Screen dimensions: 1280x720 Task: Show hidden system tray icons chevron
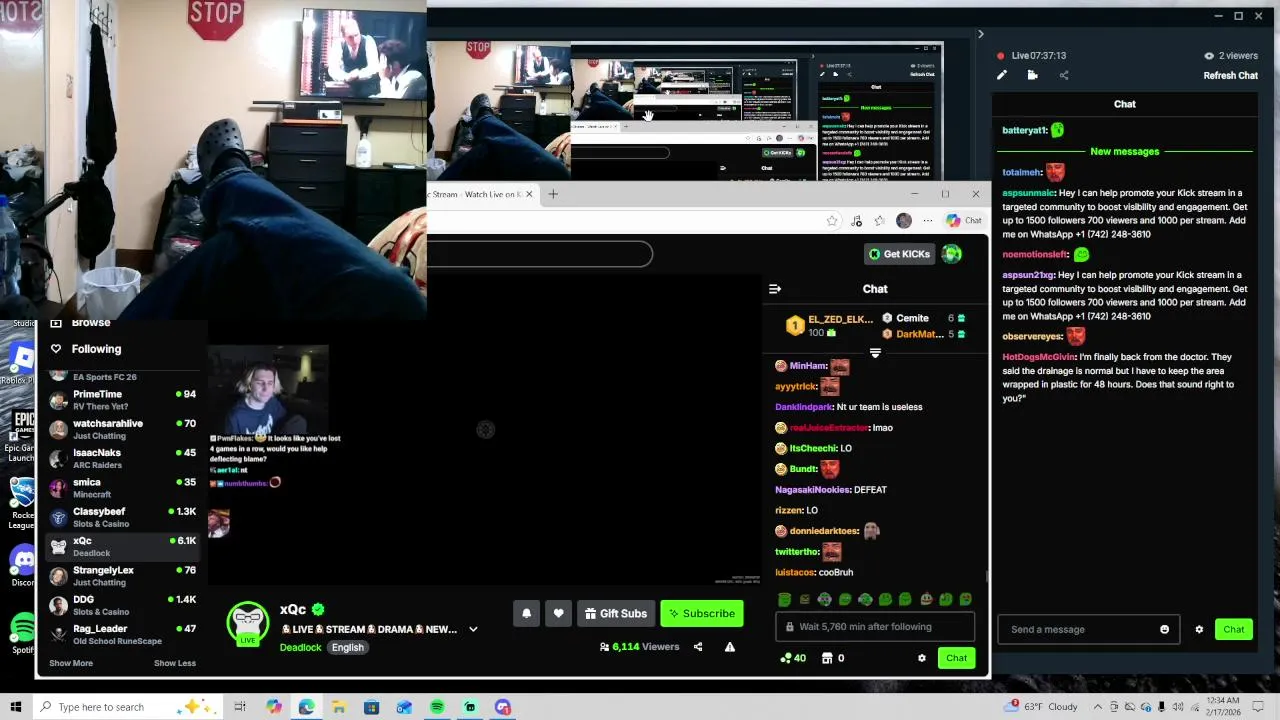(x=1097, y=707)
